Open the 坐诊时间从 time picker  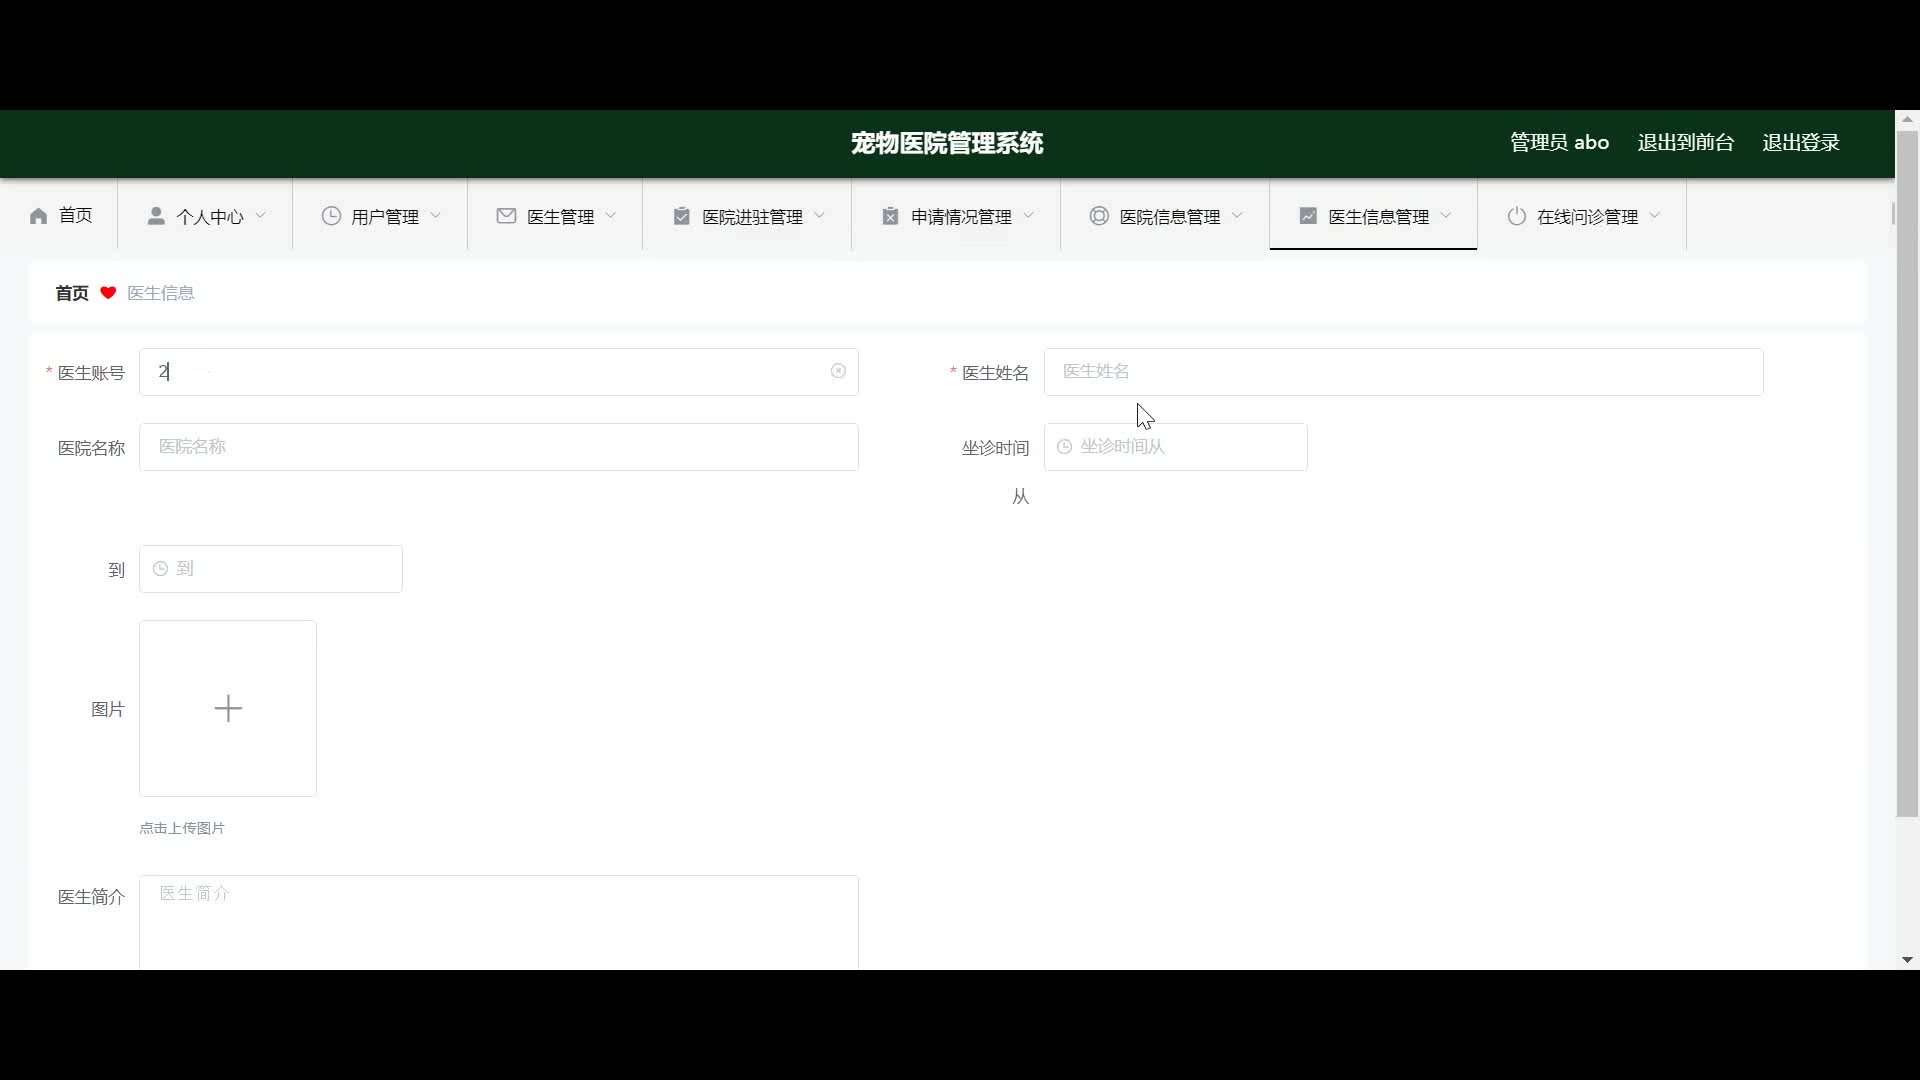coord(1175,447)
